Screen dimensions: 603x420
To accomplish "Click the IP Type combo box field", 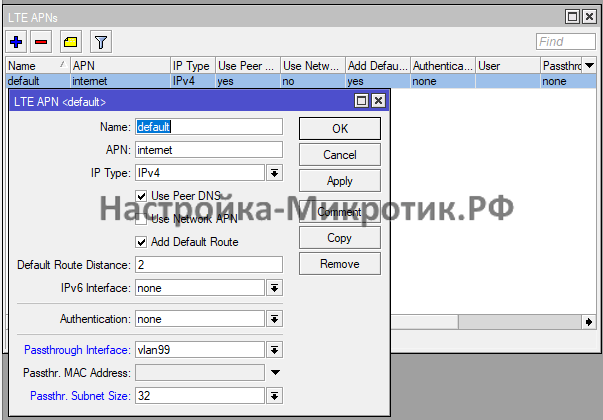I will coord(200,173).
